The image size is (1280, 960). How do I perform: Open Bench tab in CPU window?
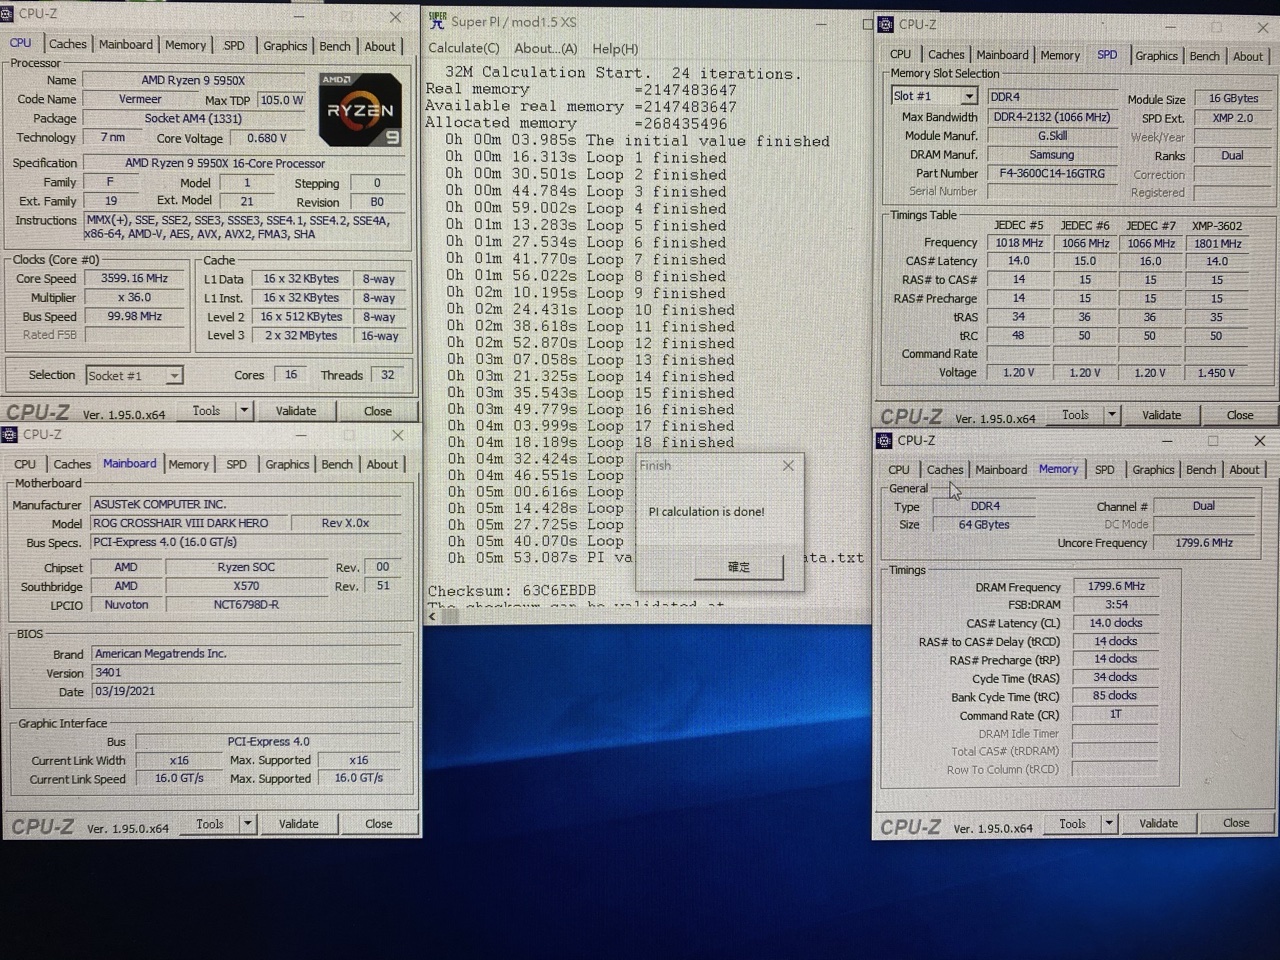click(335, 46)
